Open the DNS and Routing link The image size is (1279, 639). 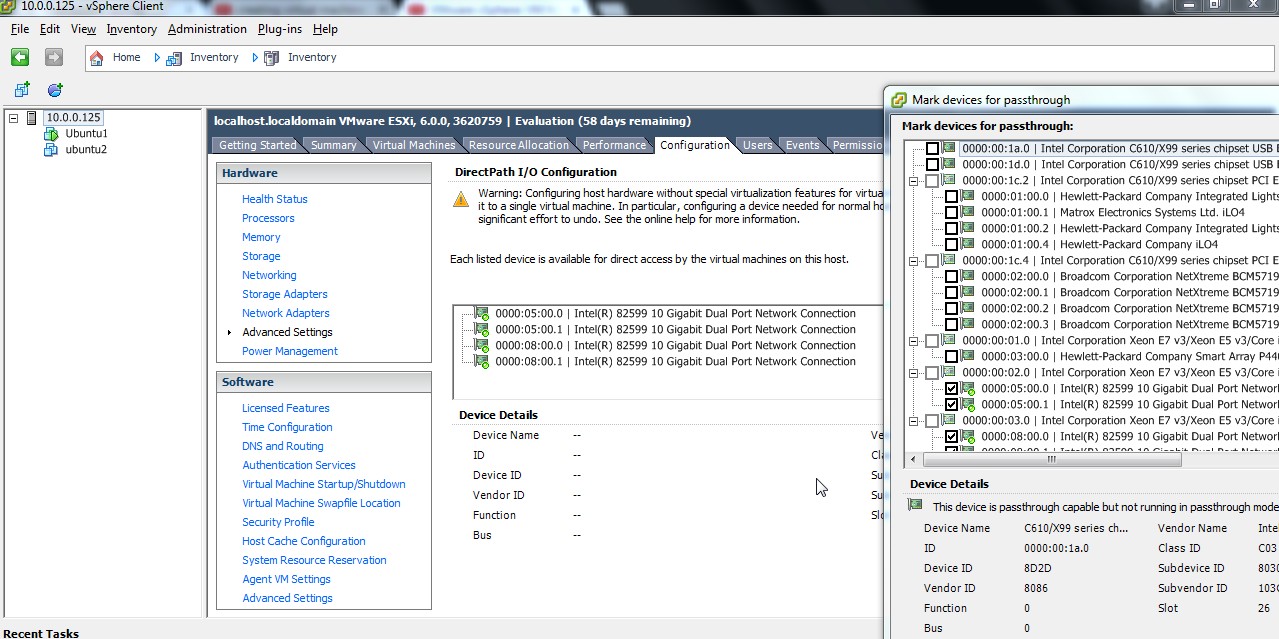[283, 446]
